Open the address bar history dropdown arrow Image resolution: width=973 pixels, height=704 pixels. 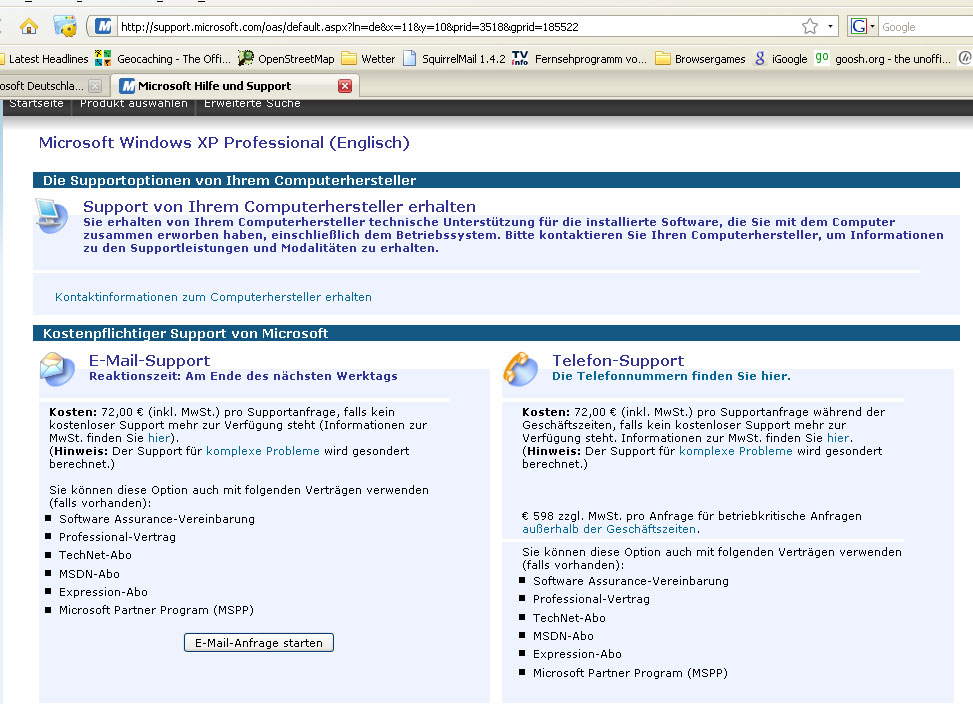[x=830, y=27]
